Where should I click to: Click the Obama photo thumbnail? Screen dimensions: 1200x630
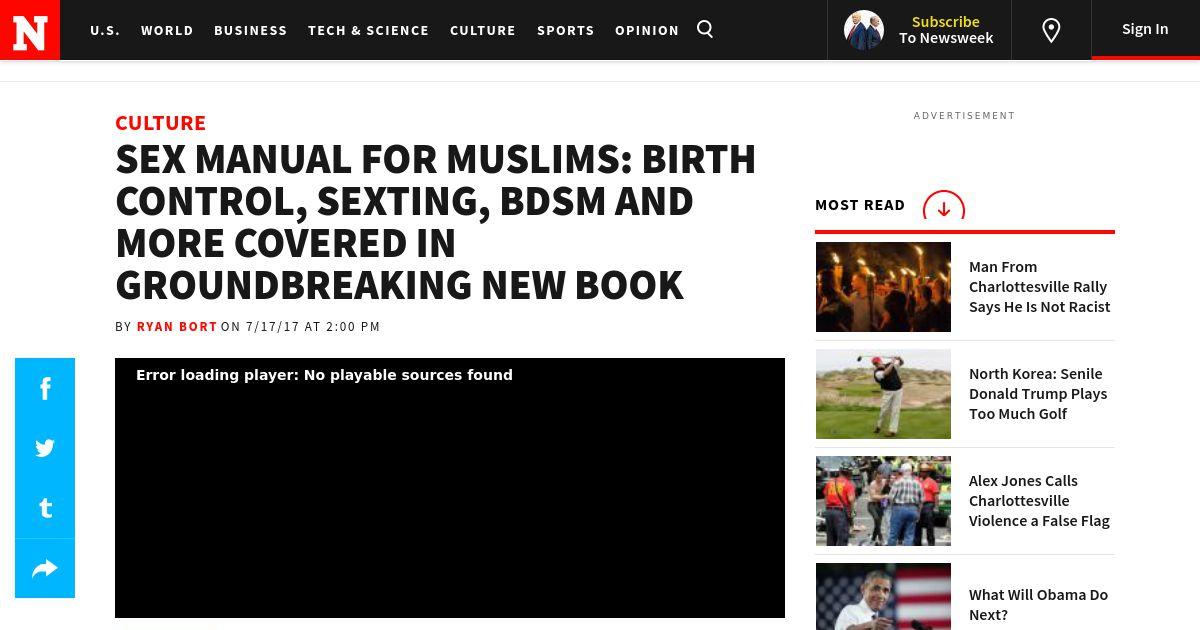click(x=883, y=597)
